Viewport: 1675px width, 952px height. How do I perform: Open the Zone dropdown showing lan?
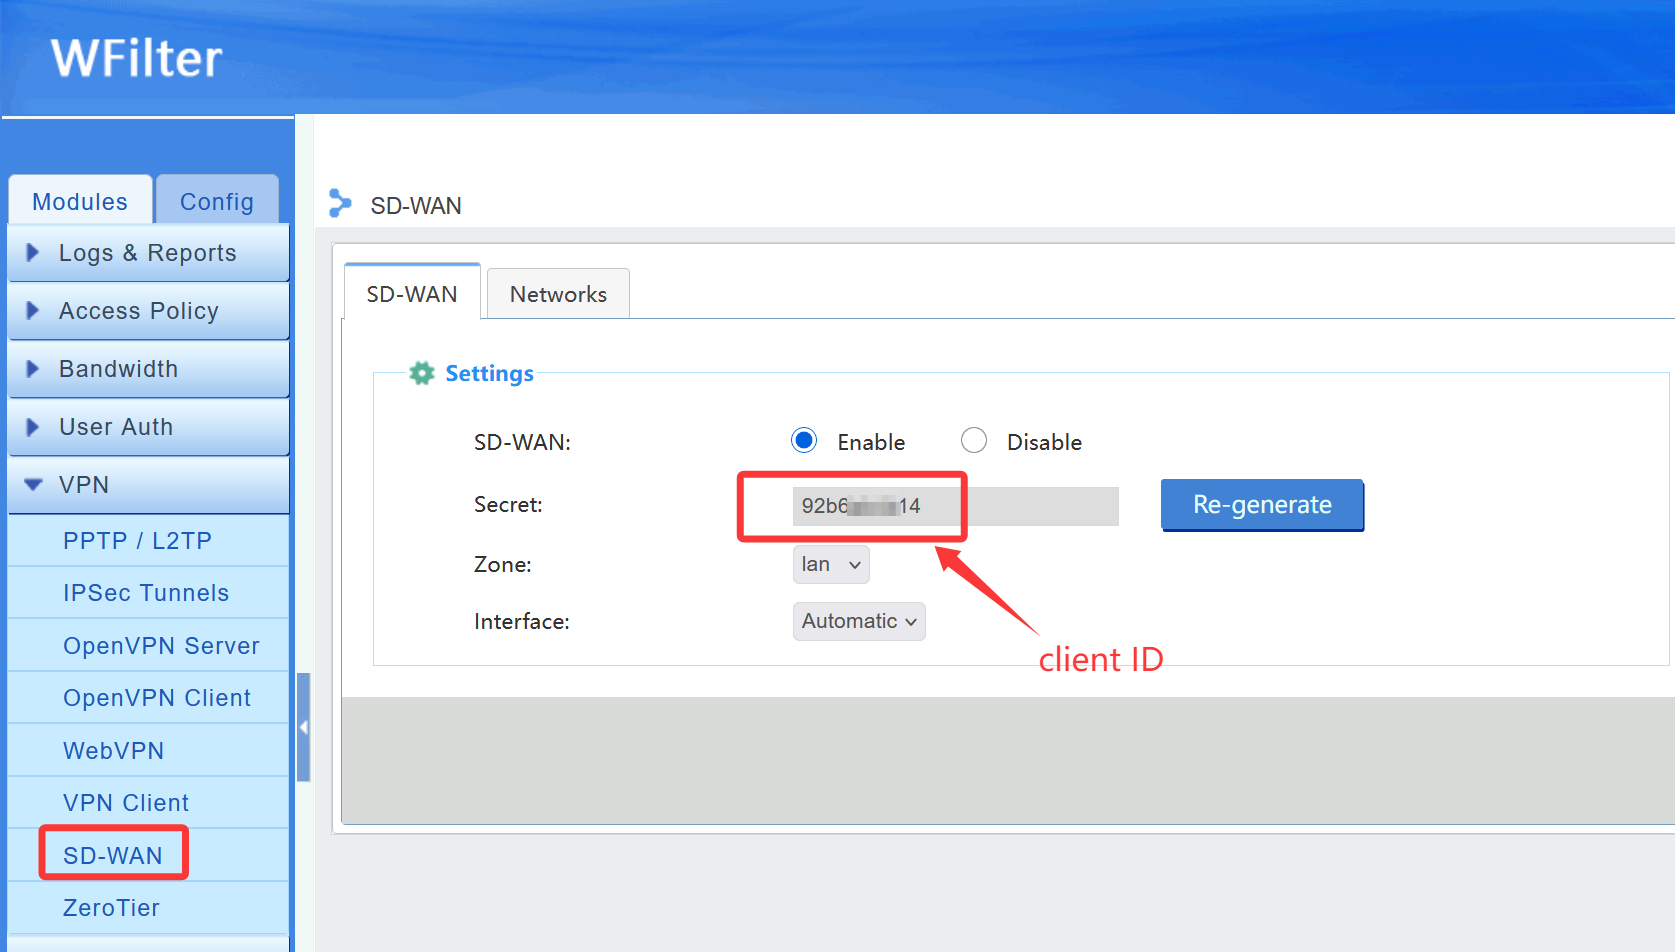pos(831,564)
